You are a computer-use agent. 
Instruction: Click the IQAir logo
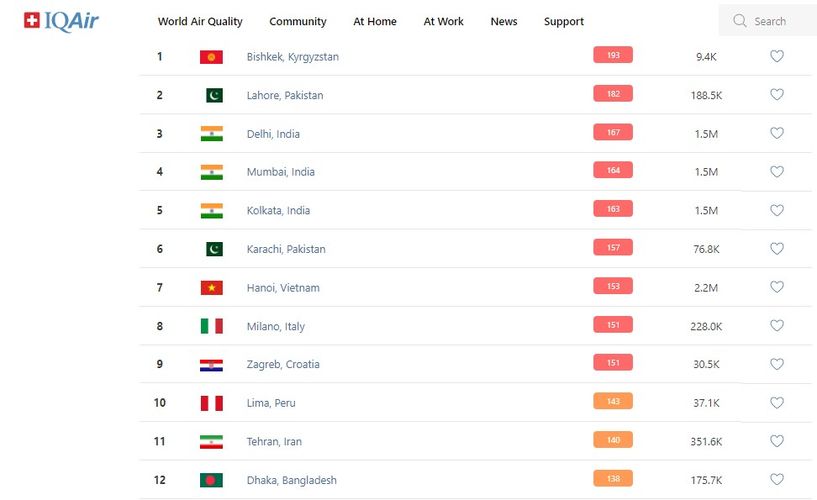(x=61, y=20)
